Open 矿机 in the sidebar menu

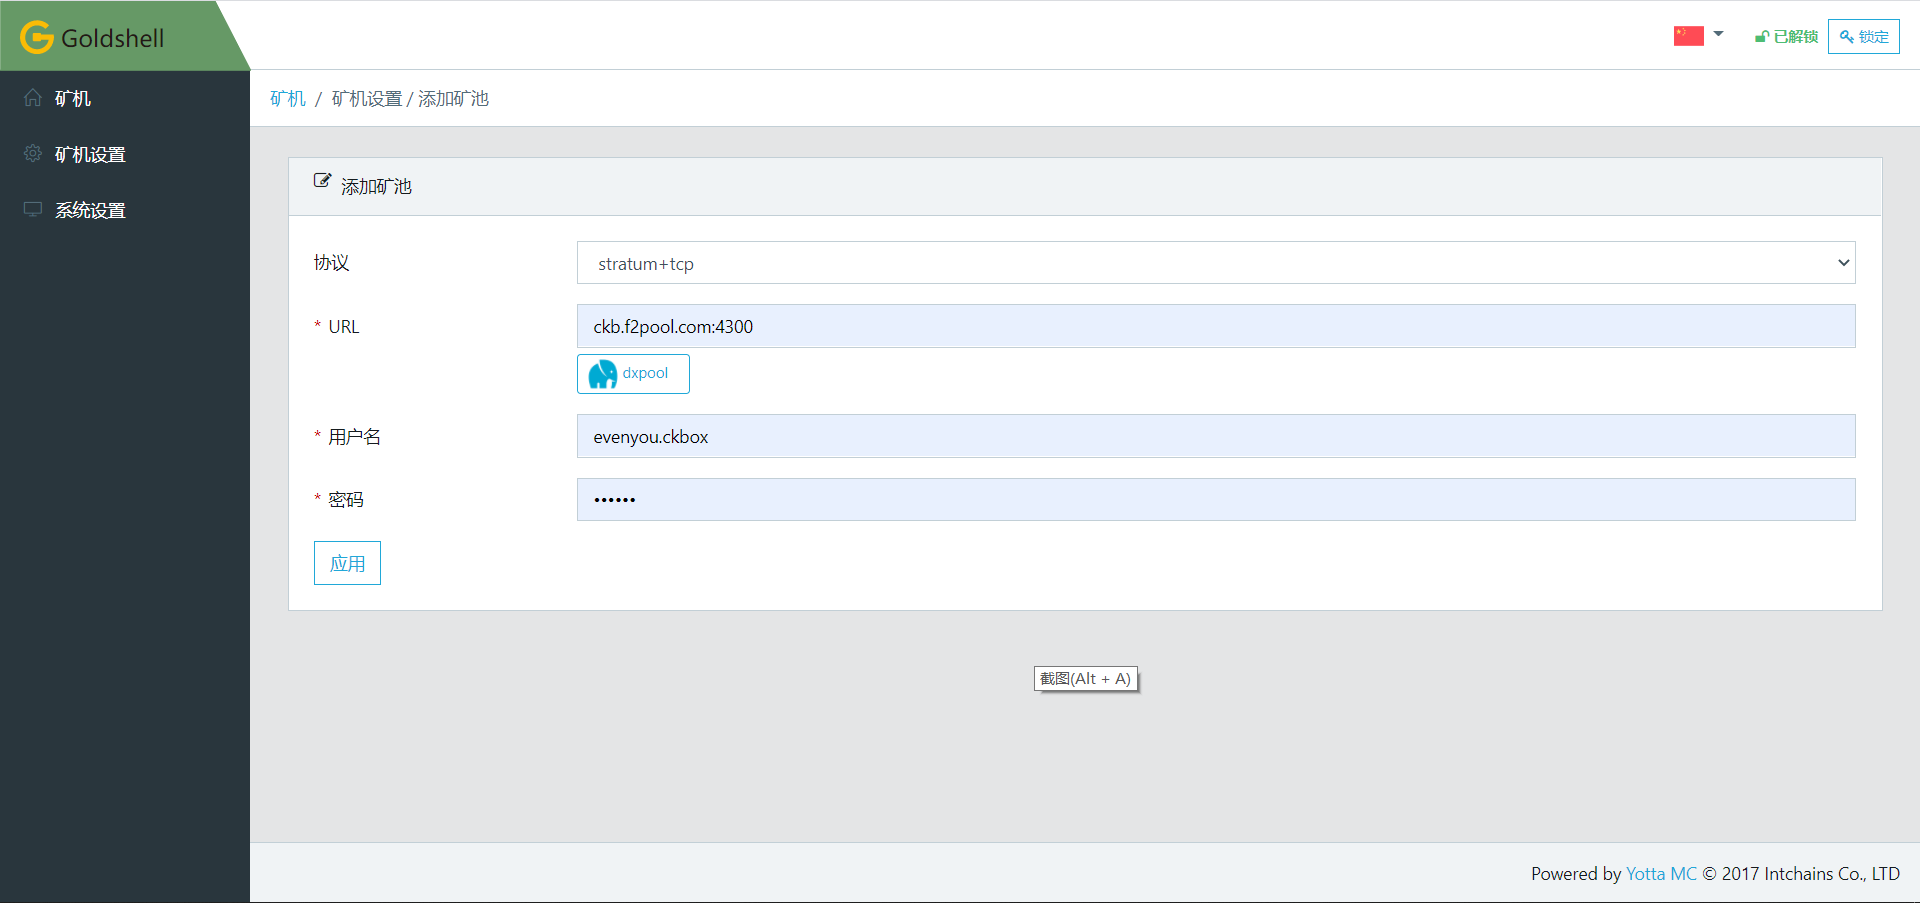tap(73, 98)
